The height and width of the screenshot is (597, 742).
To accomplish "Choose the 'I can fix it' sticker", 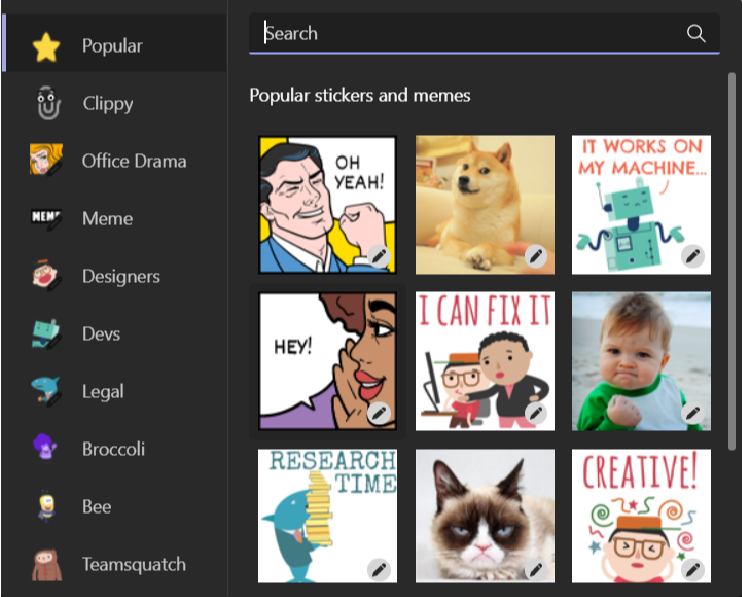I will [x=485, y=361].
